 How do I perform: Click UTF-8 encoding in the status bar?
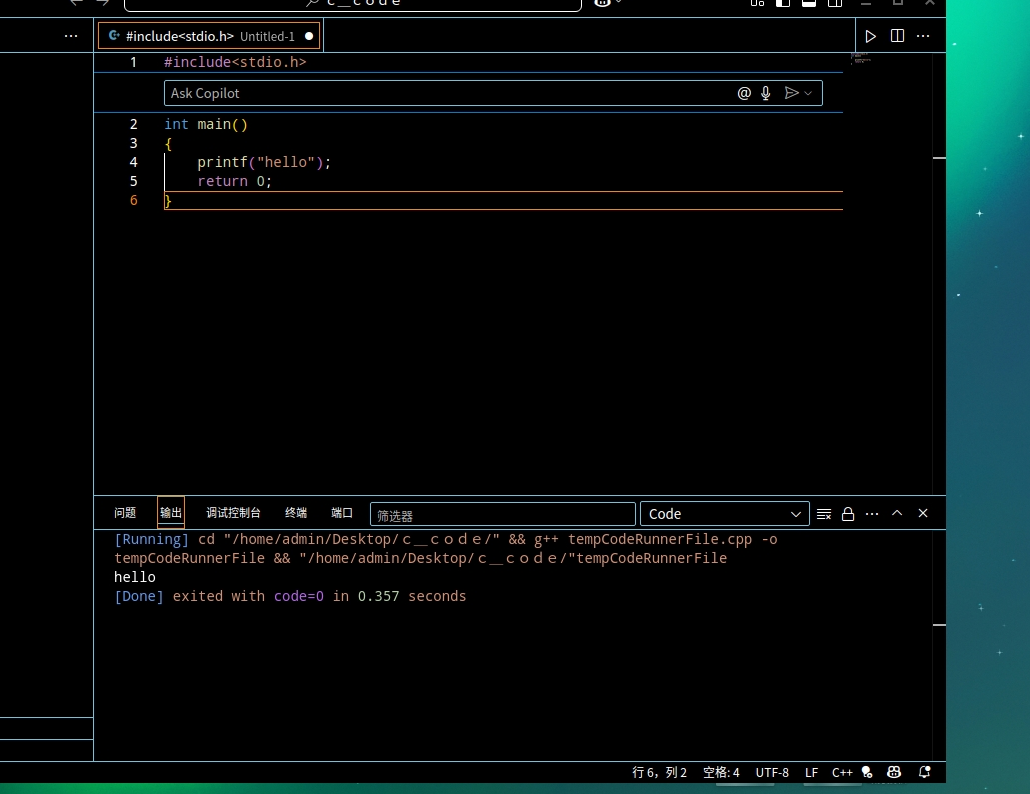coord(772,772)
